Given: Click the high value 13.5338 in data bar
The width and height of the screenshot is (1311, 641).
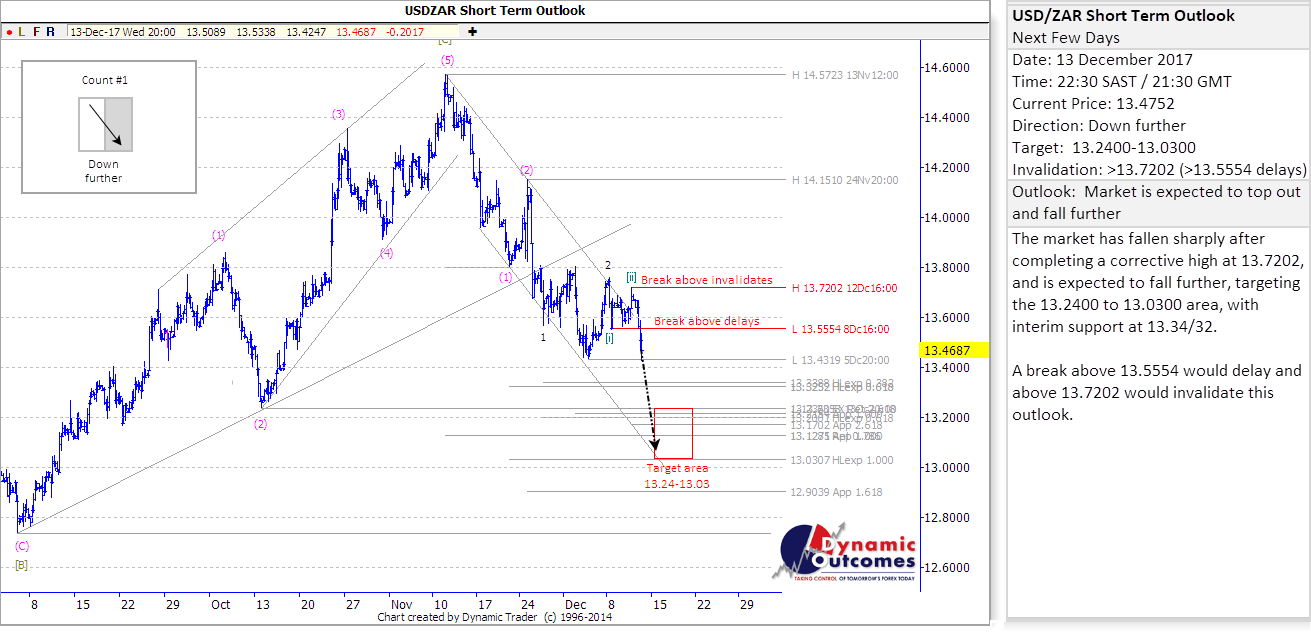Looking at the screenshot, I should pos(257,32).
